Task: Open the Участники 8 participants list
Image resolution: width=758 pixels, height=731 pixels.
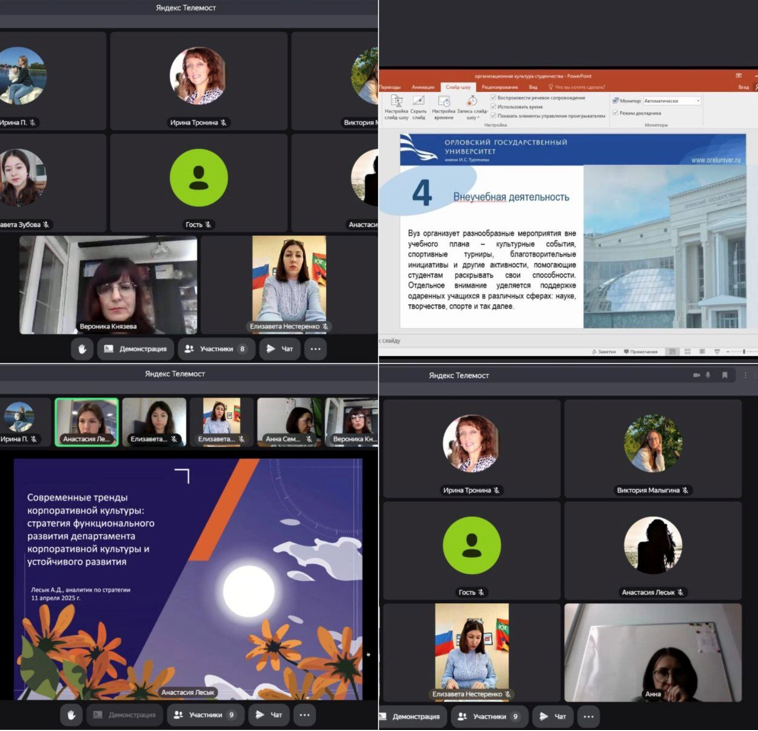Action: [217, 349]
